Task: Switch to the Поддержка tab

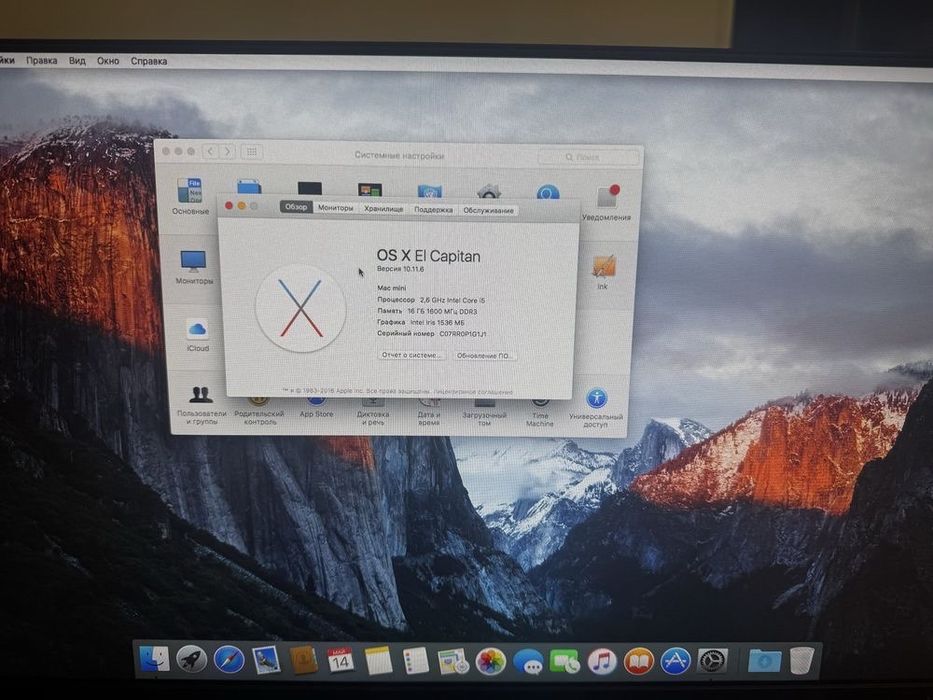Action: coord(433,210)
